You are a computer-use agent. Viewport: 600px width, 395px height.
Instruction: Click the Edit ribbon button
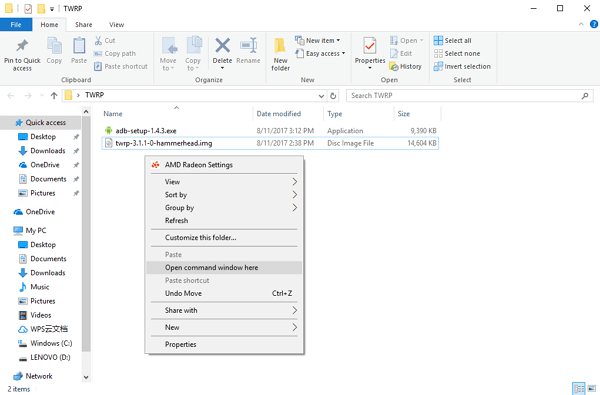tap(401, 54)
